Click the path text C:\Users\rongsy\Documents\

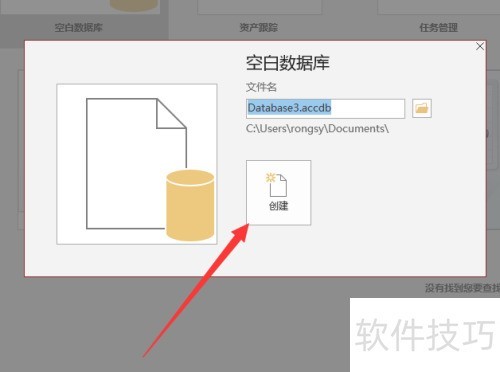coord(317,129)
